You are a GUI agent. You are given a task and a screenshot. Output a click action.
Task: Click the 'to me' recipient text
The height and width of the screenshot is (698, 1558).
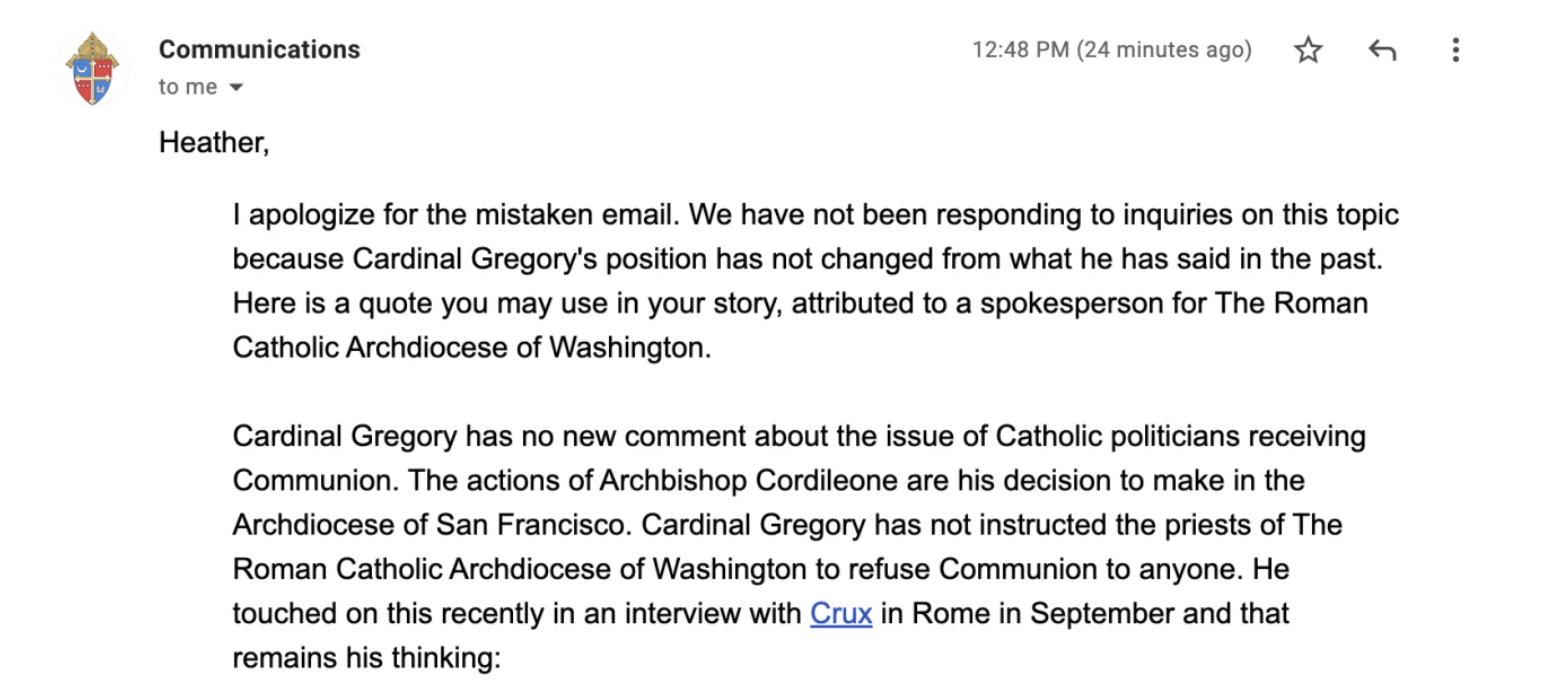coord(188,87)
